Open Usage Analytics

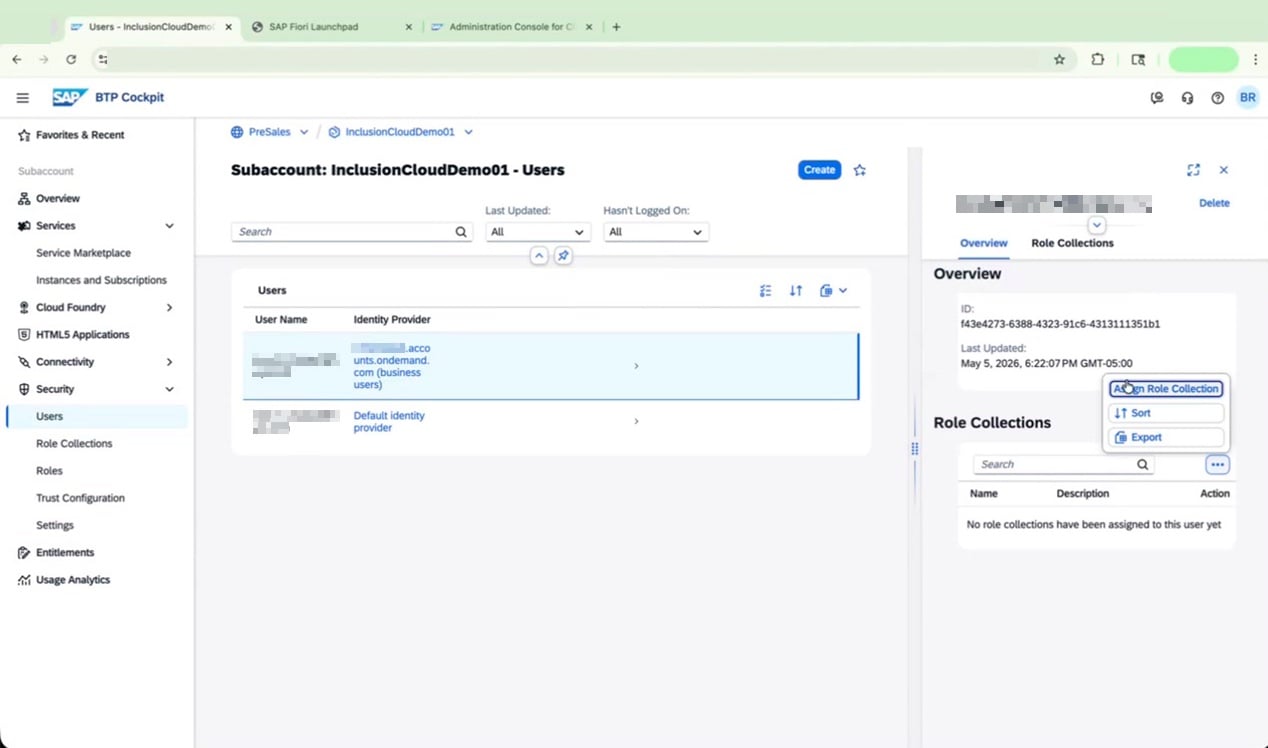[x=73, y=580]
